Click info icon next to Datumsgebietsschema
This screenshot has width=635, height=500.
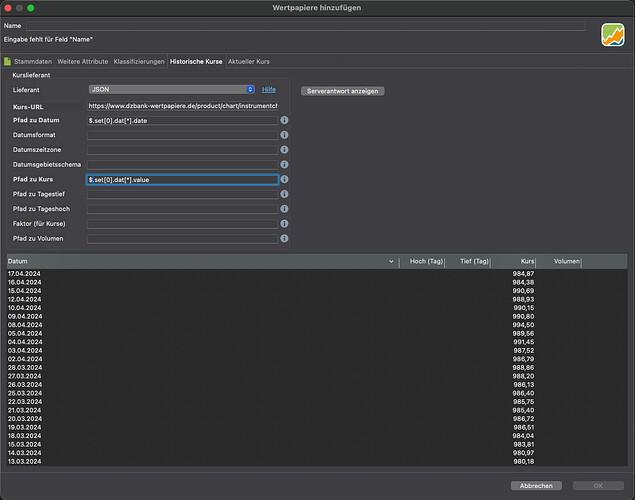coord(284,164)
